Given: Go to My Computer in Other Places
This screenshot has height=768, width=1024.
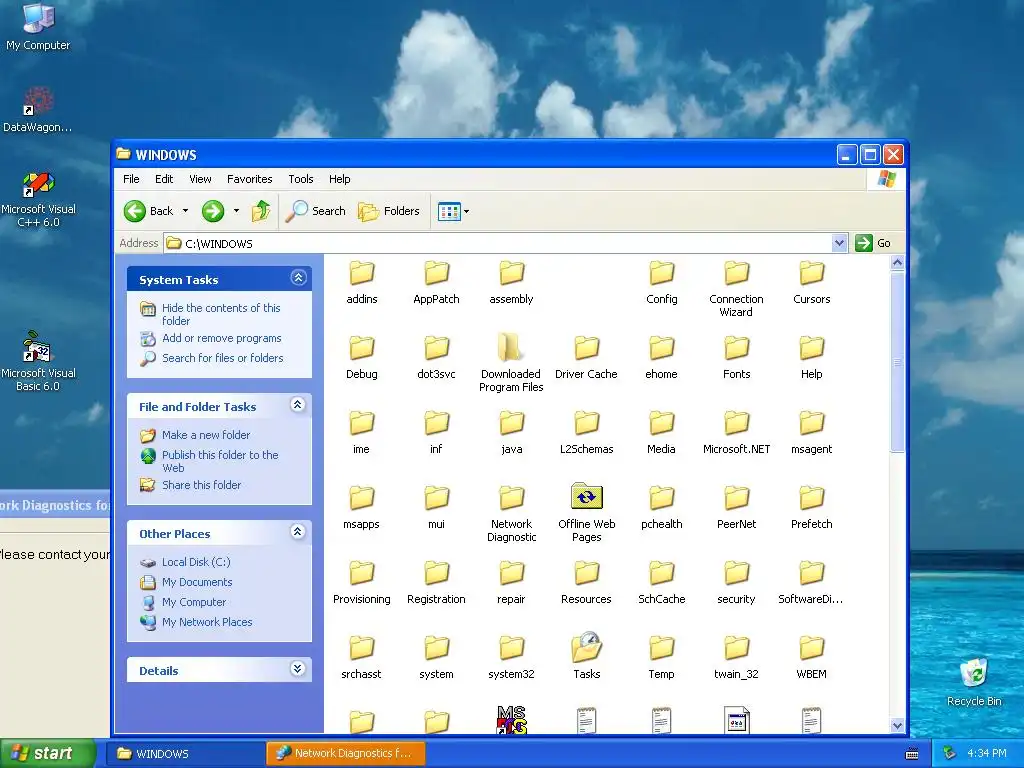Looking at the screenshot, I should coord(194,602).
